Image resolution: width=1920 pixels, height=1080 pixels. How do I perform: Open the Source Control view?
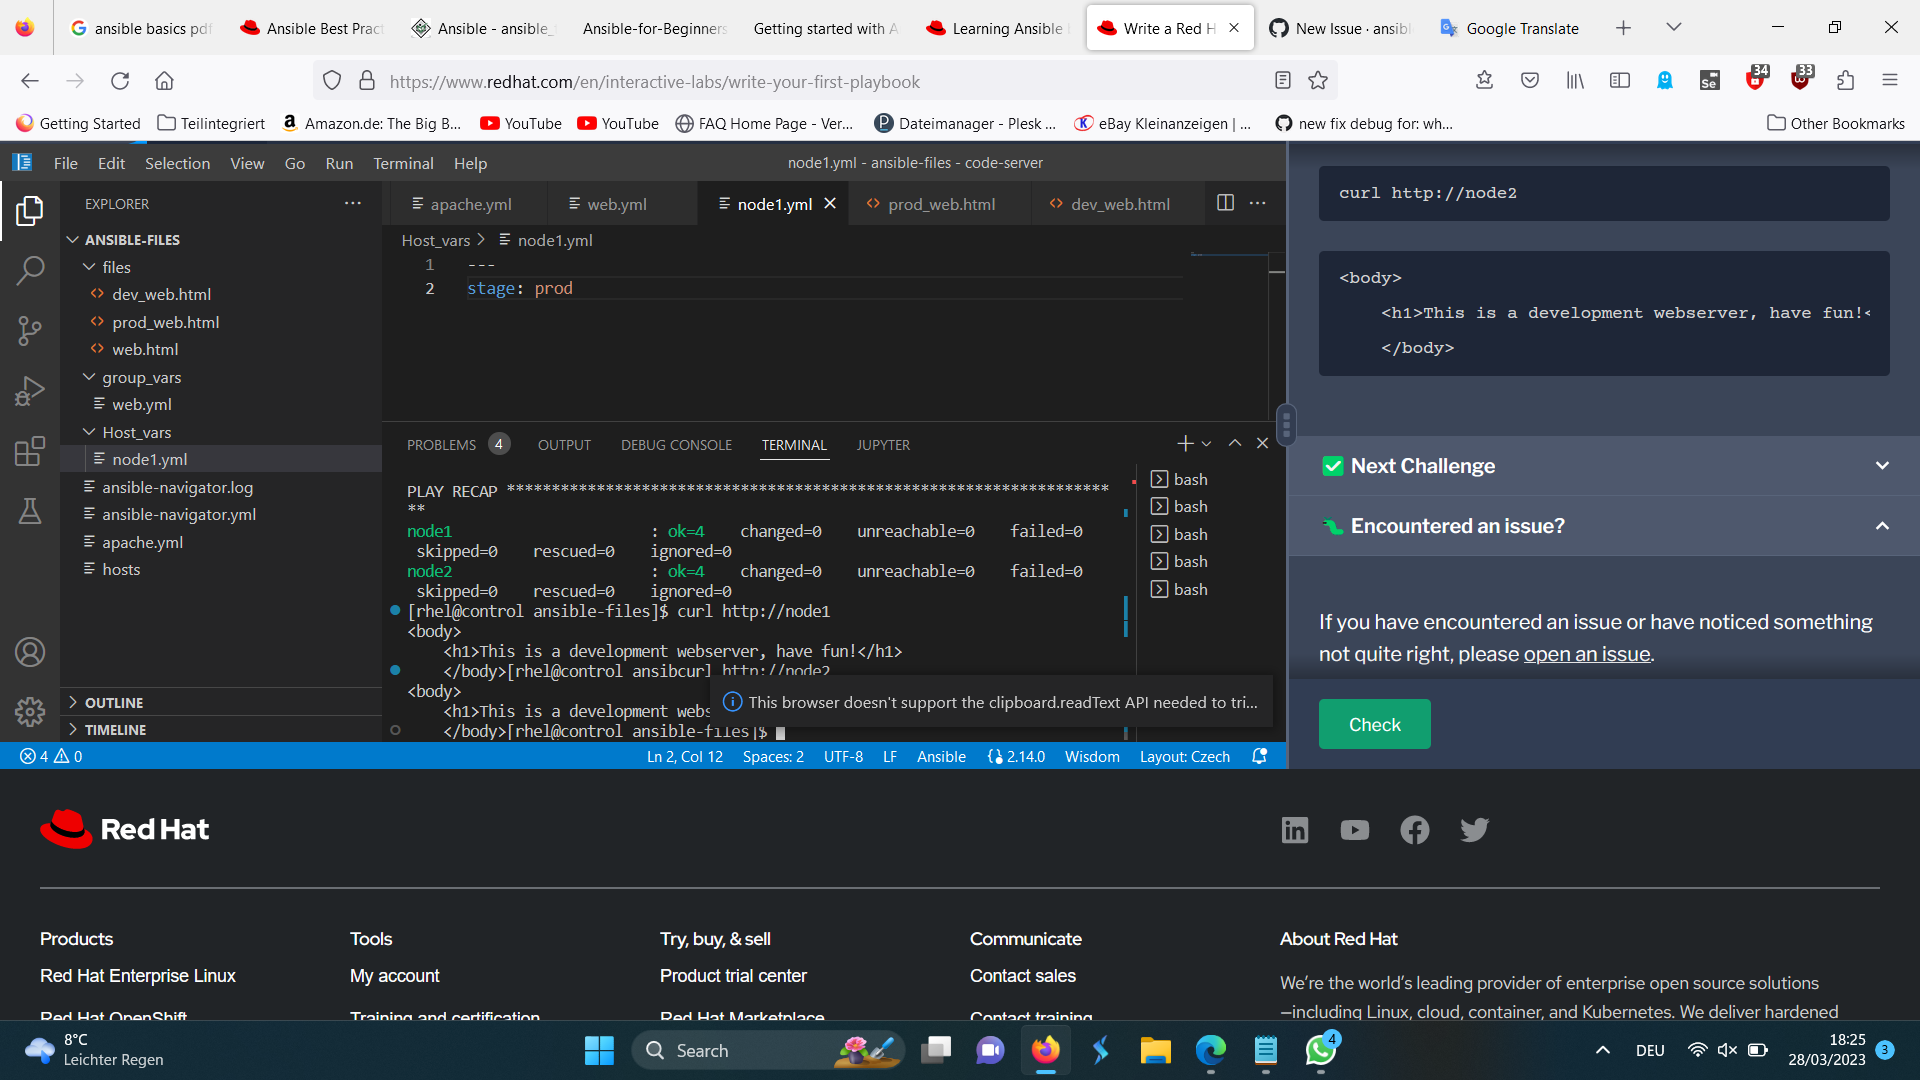(30, 330)
